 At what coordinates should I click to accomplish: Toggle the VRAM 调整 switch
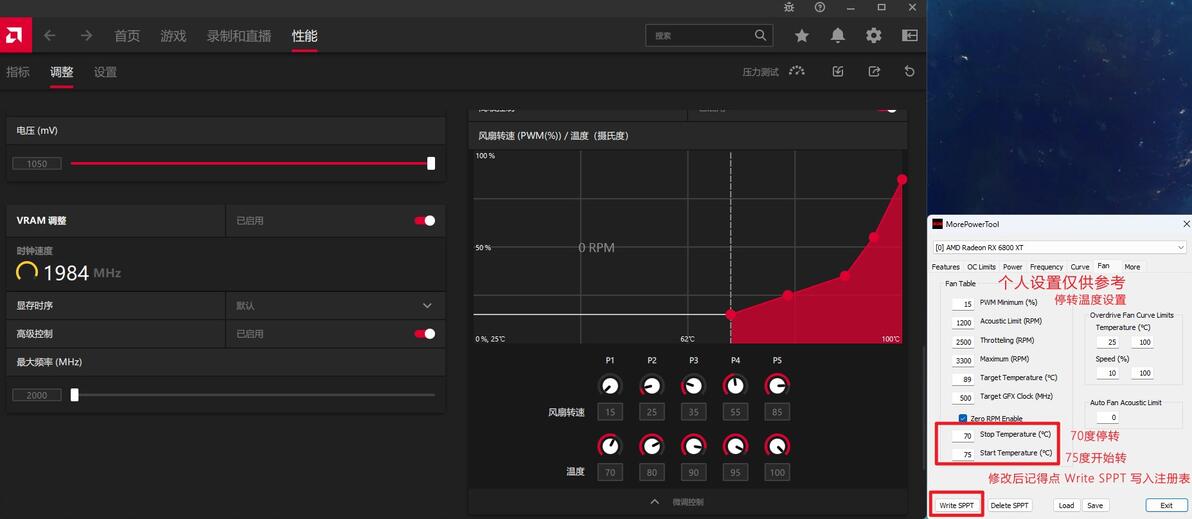point(425,220)
